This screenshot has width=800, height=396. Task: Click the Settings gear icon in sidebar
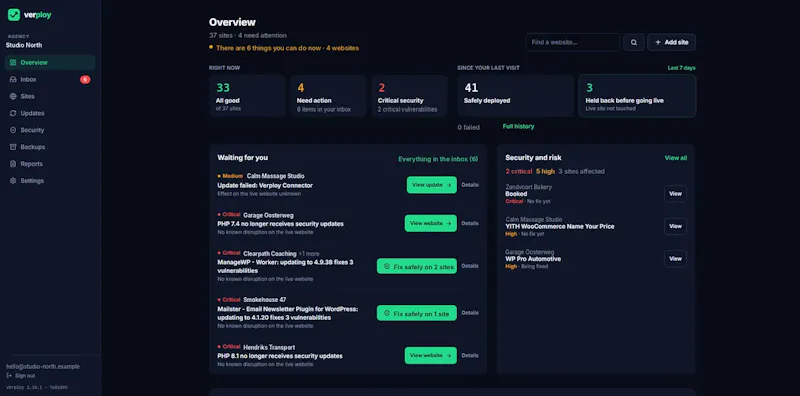pos(13,181)
